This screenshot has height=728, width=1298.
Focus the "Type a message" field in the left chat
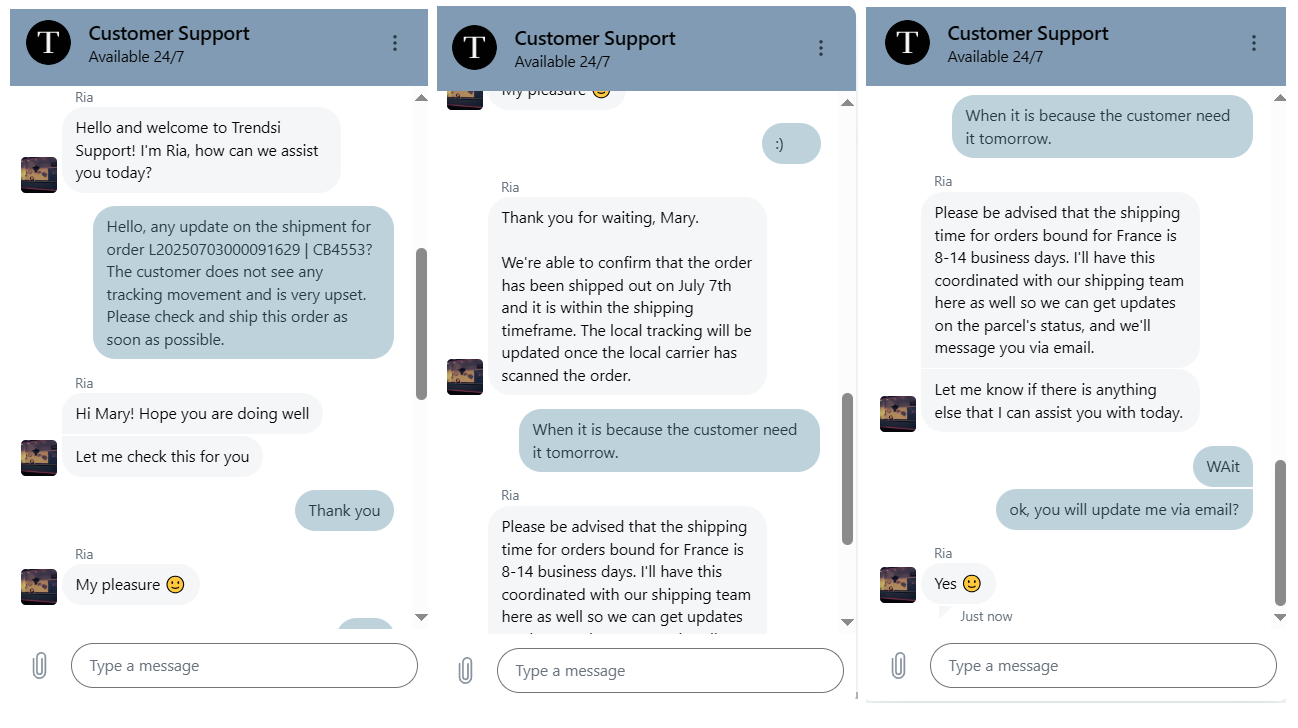(244, 666)
